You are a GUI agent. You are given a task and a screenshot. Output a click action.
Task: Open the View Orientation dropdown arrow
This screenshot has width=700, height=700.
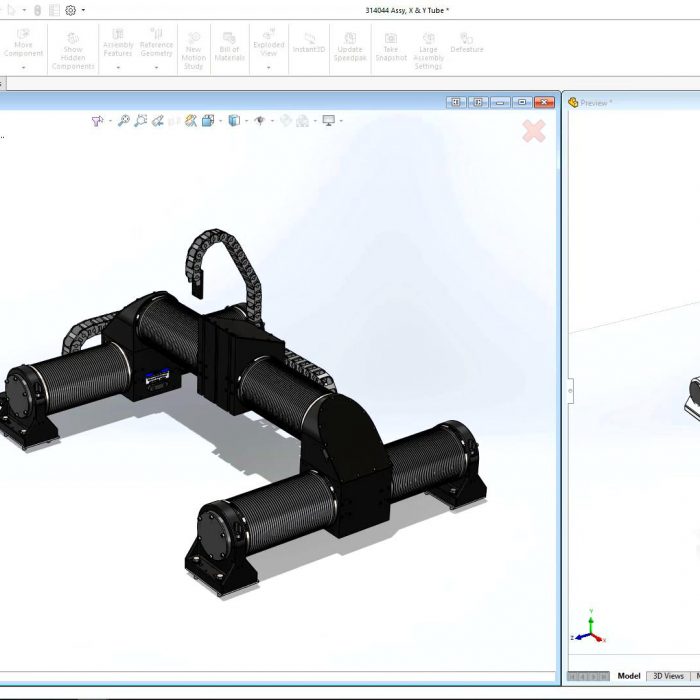pos(221,121)
